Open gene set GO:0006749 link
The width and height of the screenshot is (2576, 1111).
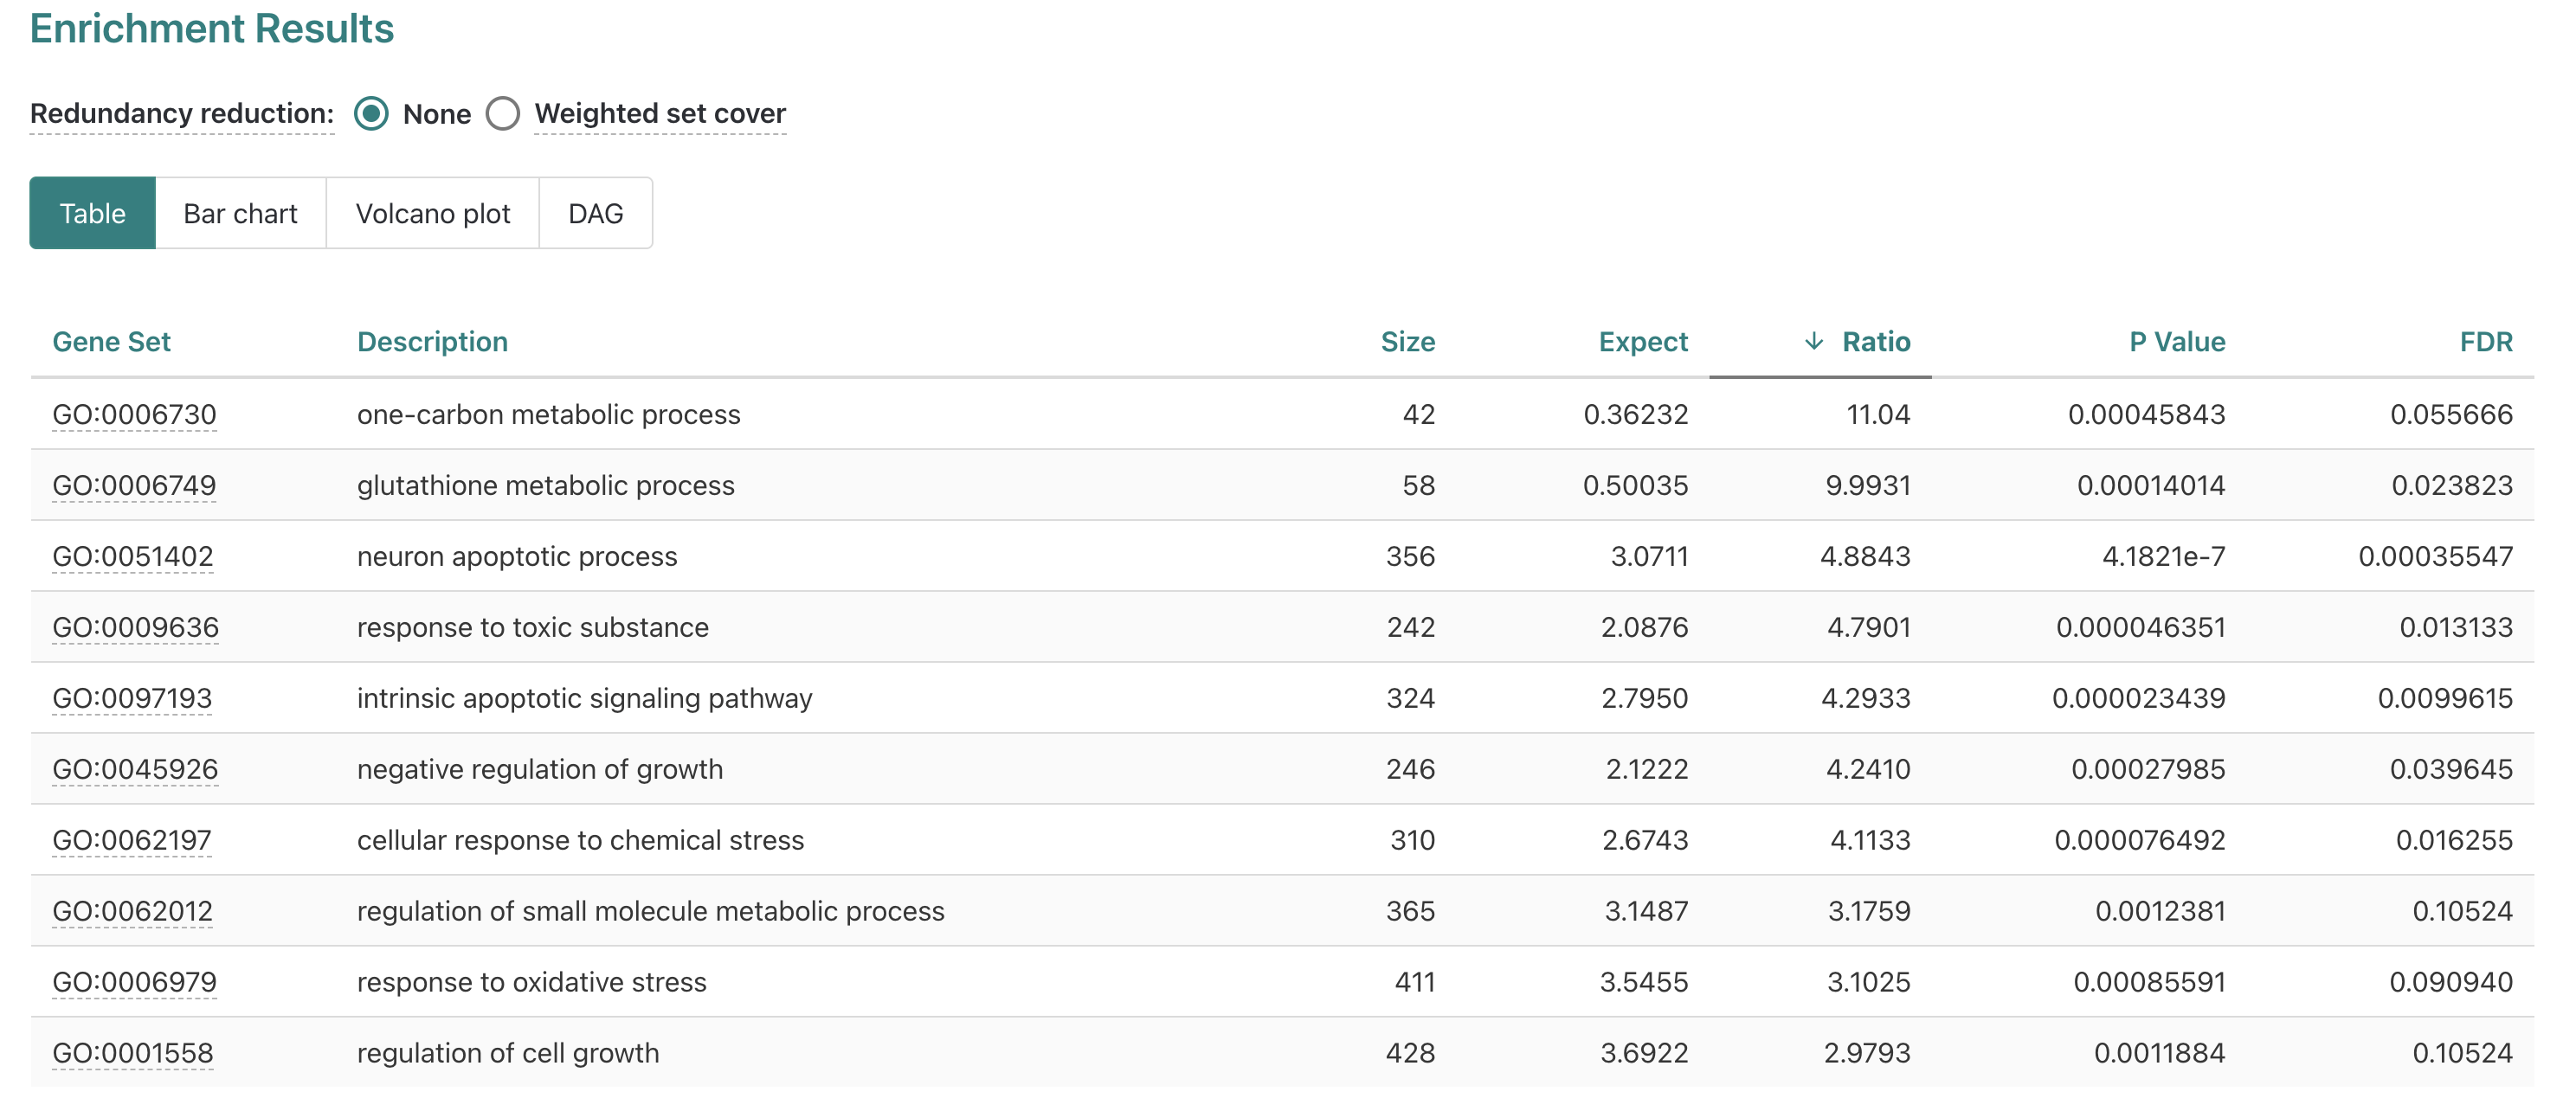tap(134, 486)
